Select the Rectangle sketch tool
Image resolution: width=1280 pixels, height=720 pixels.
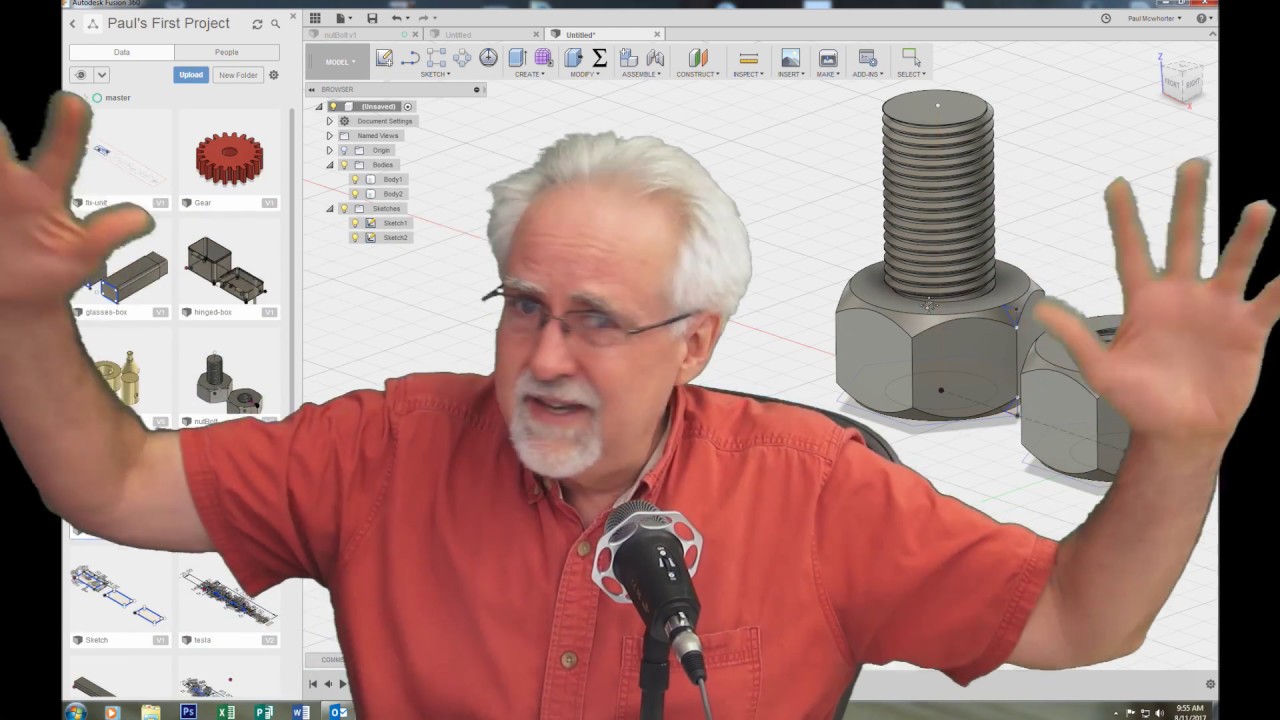pyautogui.click(x=436, y=58)
